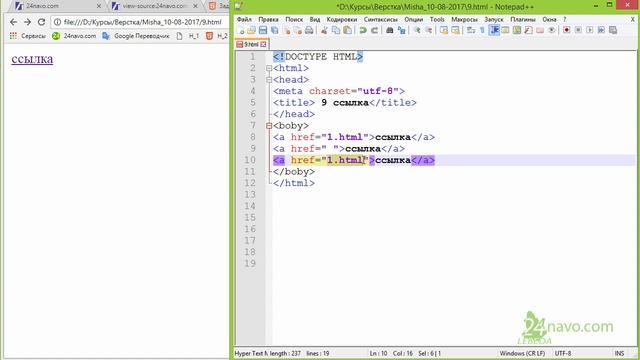The width and height of the screenshot is (640, 360).
Task: Click the User Defined Language icon
Action: (x=505, y=30)
